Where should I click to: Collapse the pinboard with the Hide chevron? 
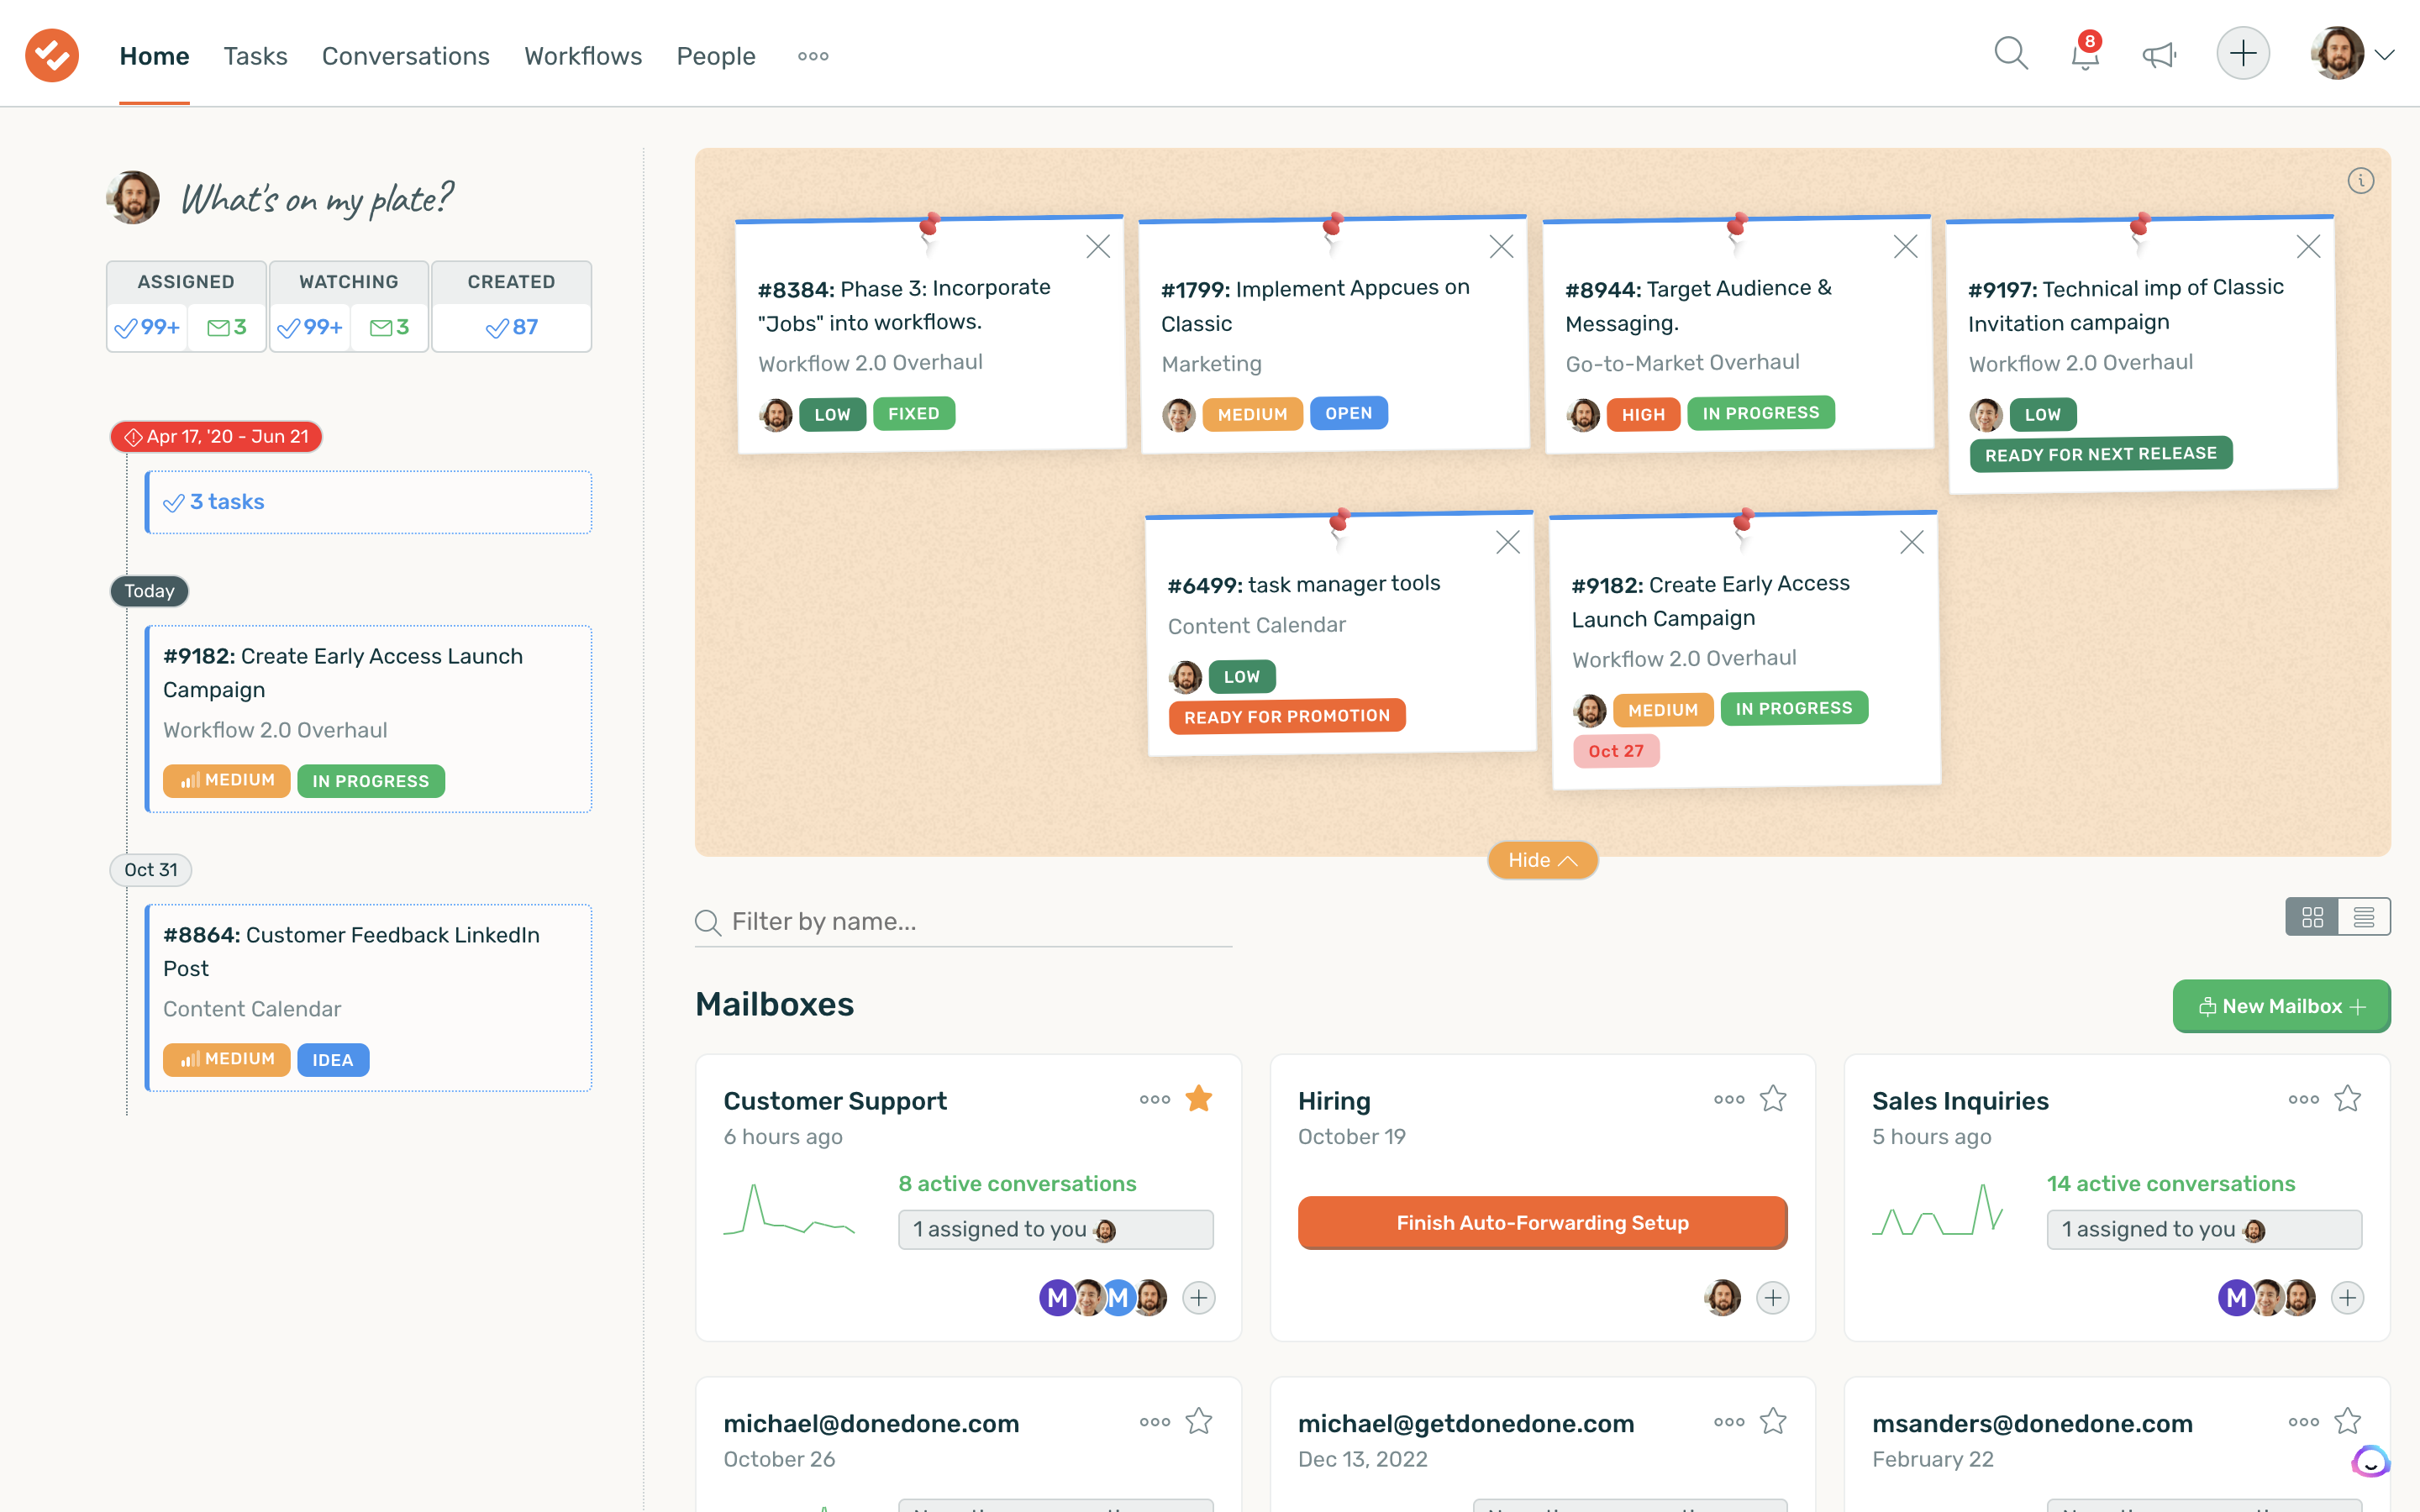coord(1541,859)
